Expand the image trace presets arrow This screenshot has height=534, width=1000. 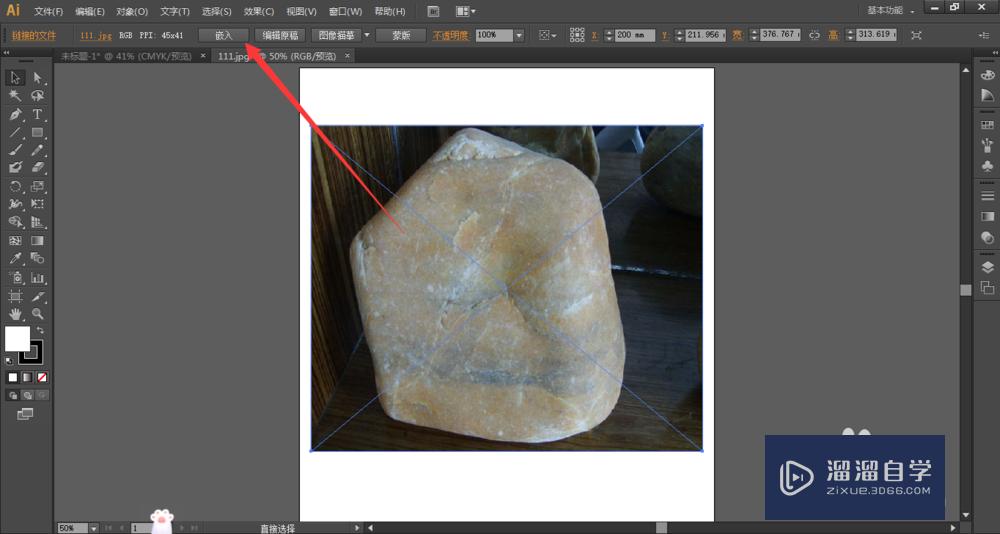point(367,35)
